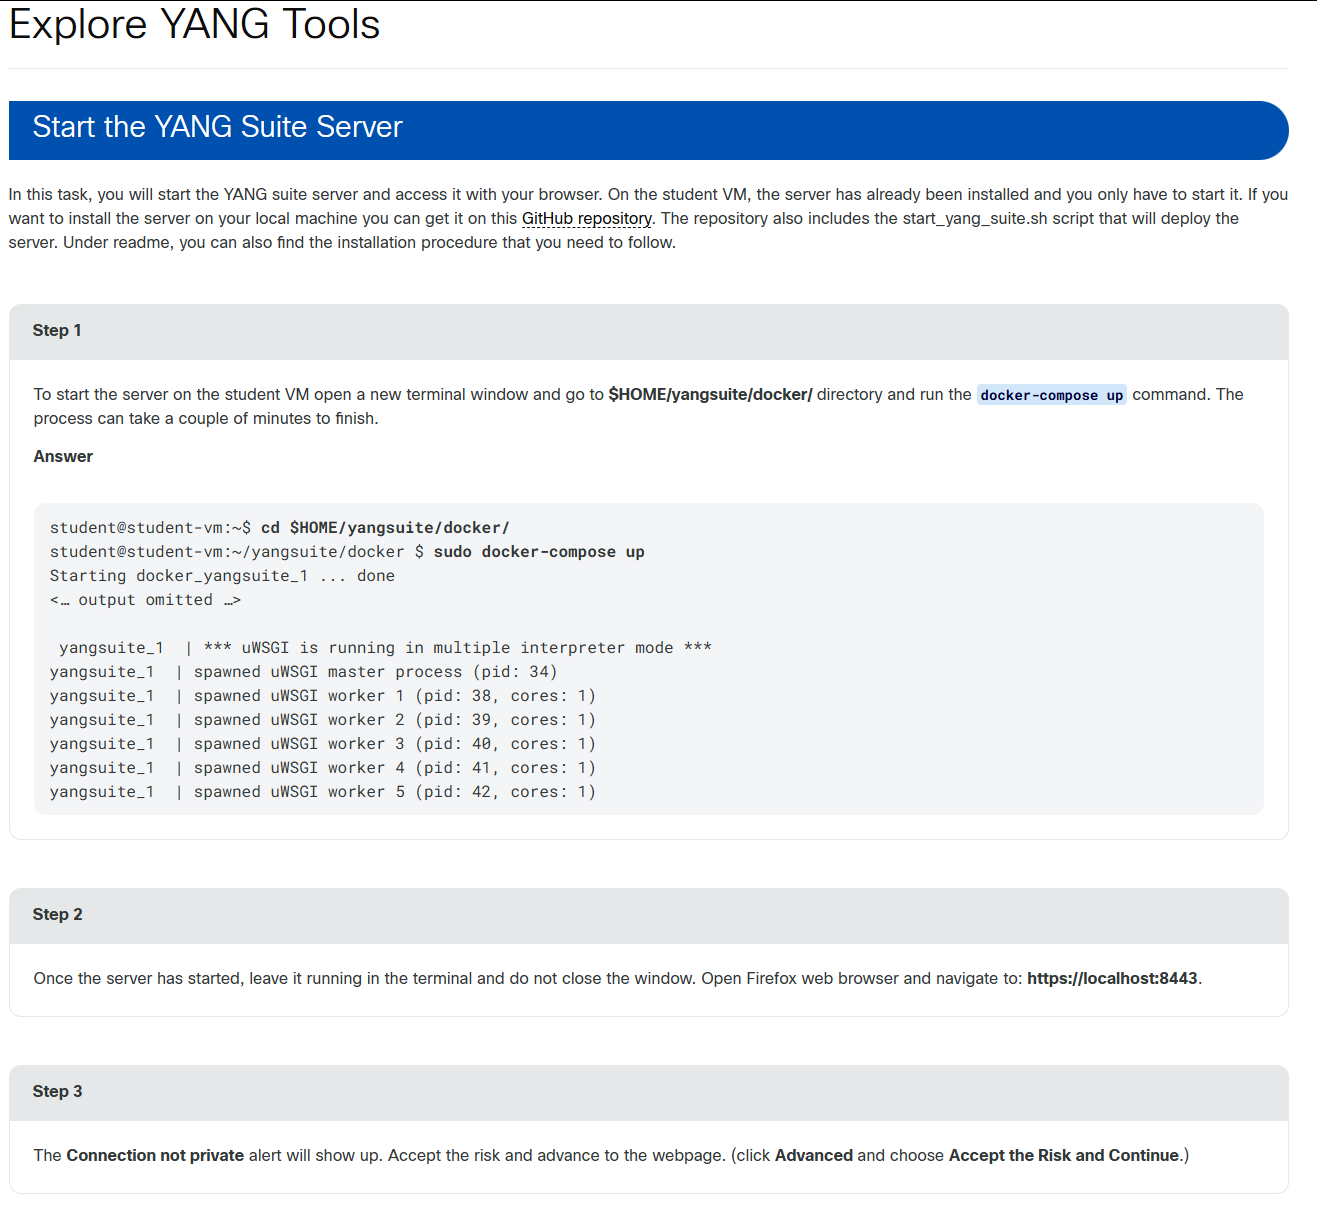1317x1205 pixels.
Task: Click the 'uWSGI worker 1 (pid: 38' line
Action: pyautogui.click(x=323, y=696)
